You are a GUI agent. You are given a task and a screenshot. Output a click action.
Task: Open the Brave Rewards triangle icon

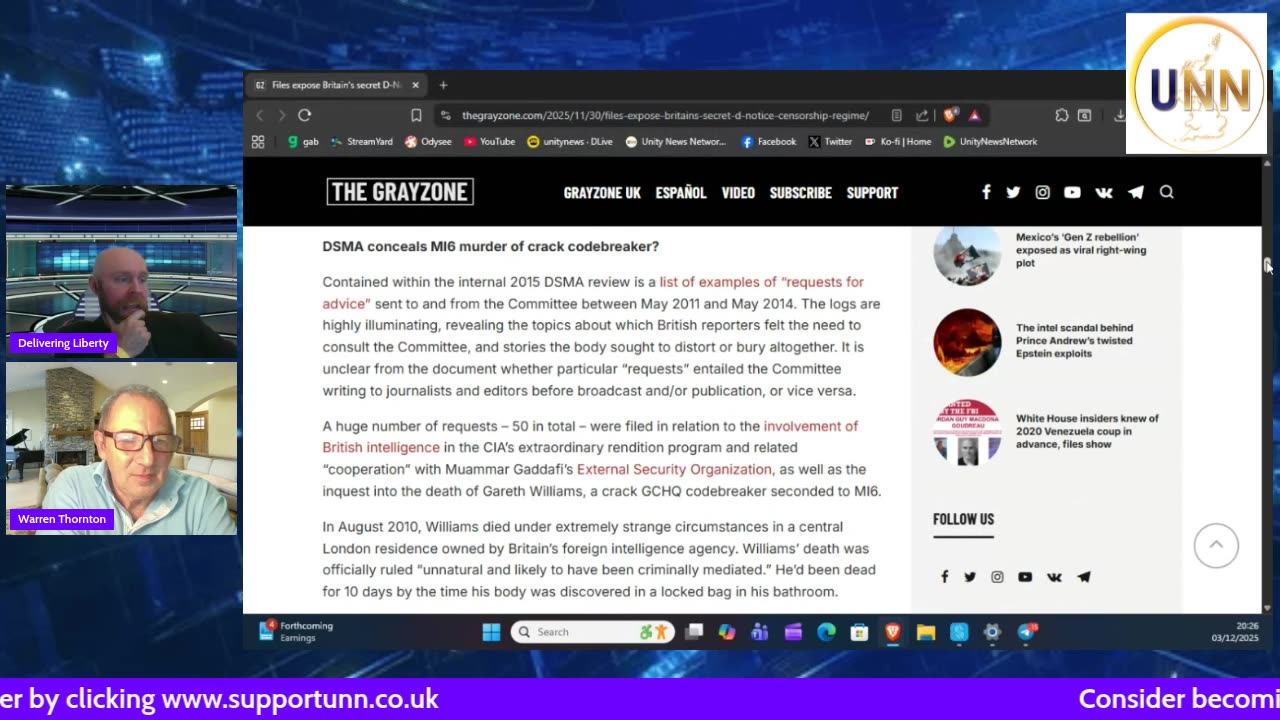click(x=974, y=115)
